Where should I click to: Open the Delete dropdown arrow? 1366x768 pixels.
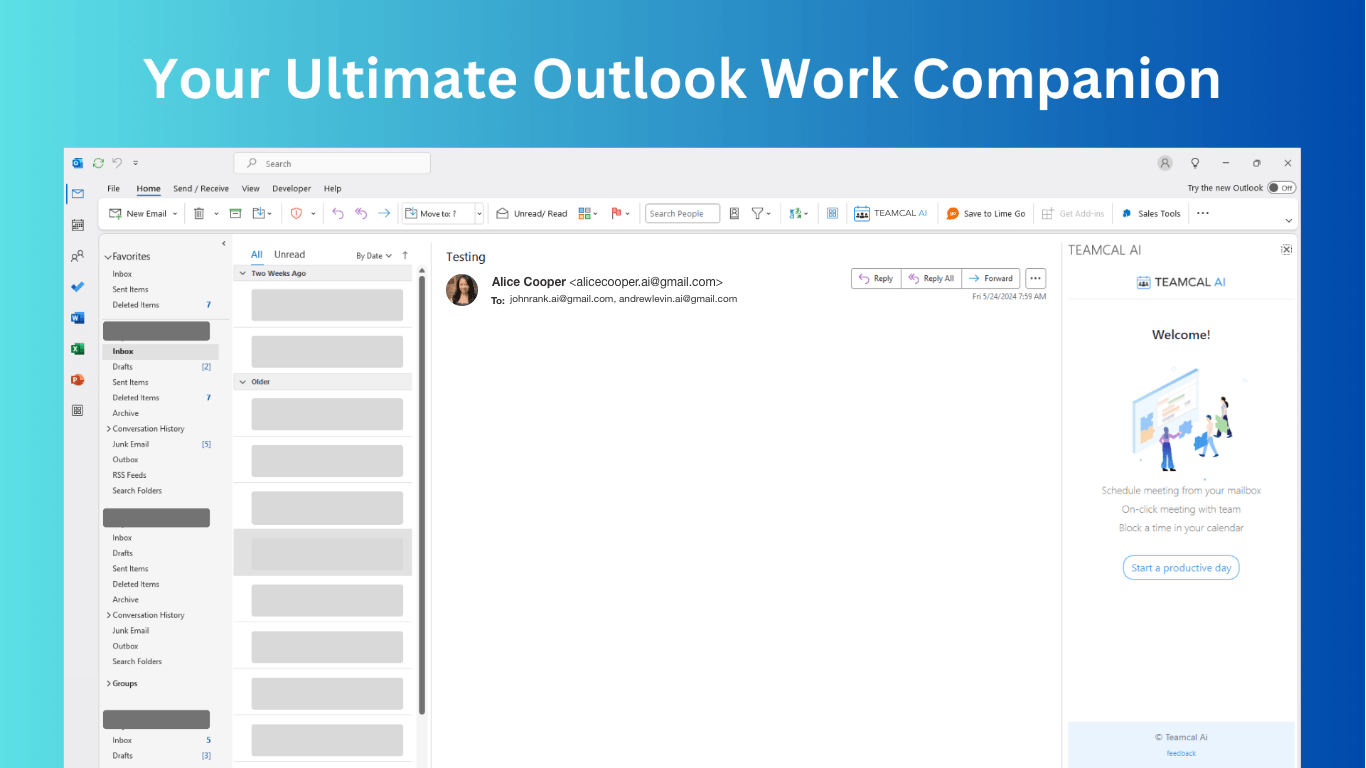coord(216,213)
